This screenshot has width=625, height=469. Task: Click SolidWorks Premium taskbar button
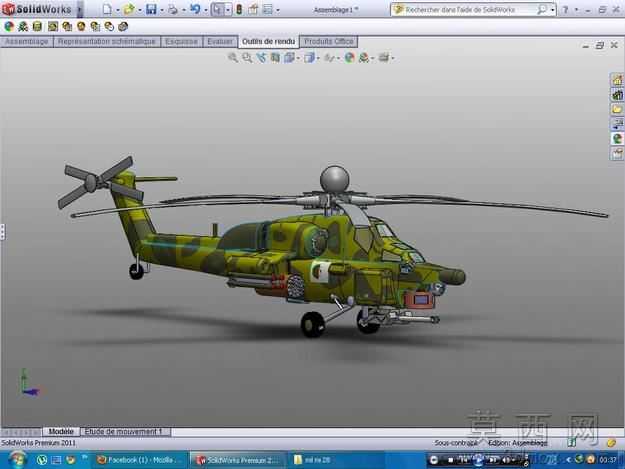(x=238, y=460)
